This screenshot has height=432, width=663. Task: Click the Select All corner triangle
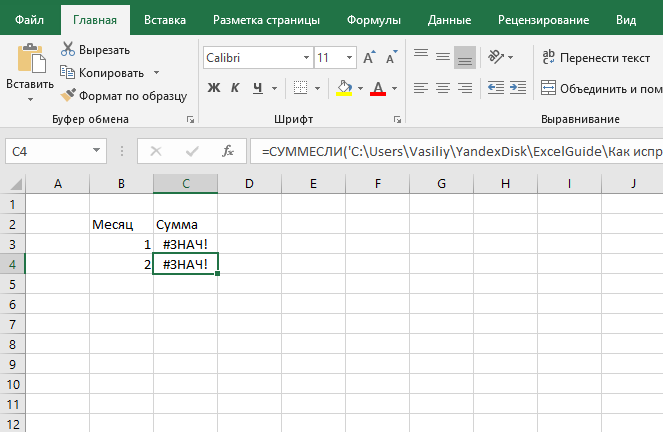pos(16,184)
